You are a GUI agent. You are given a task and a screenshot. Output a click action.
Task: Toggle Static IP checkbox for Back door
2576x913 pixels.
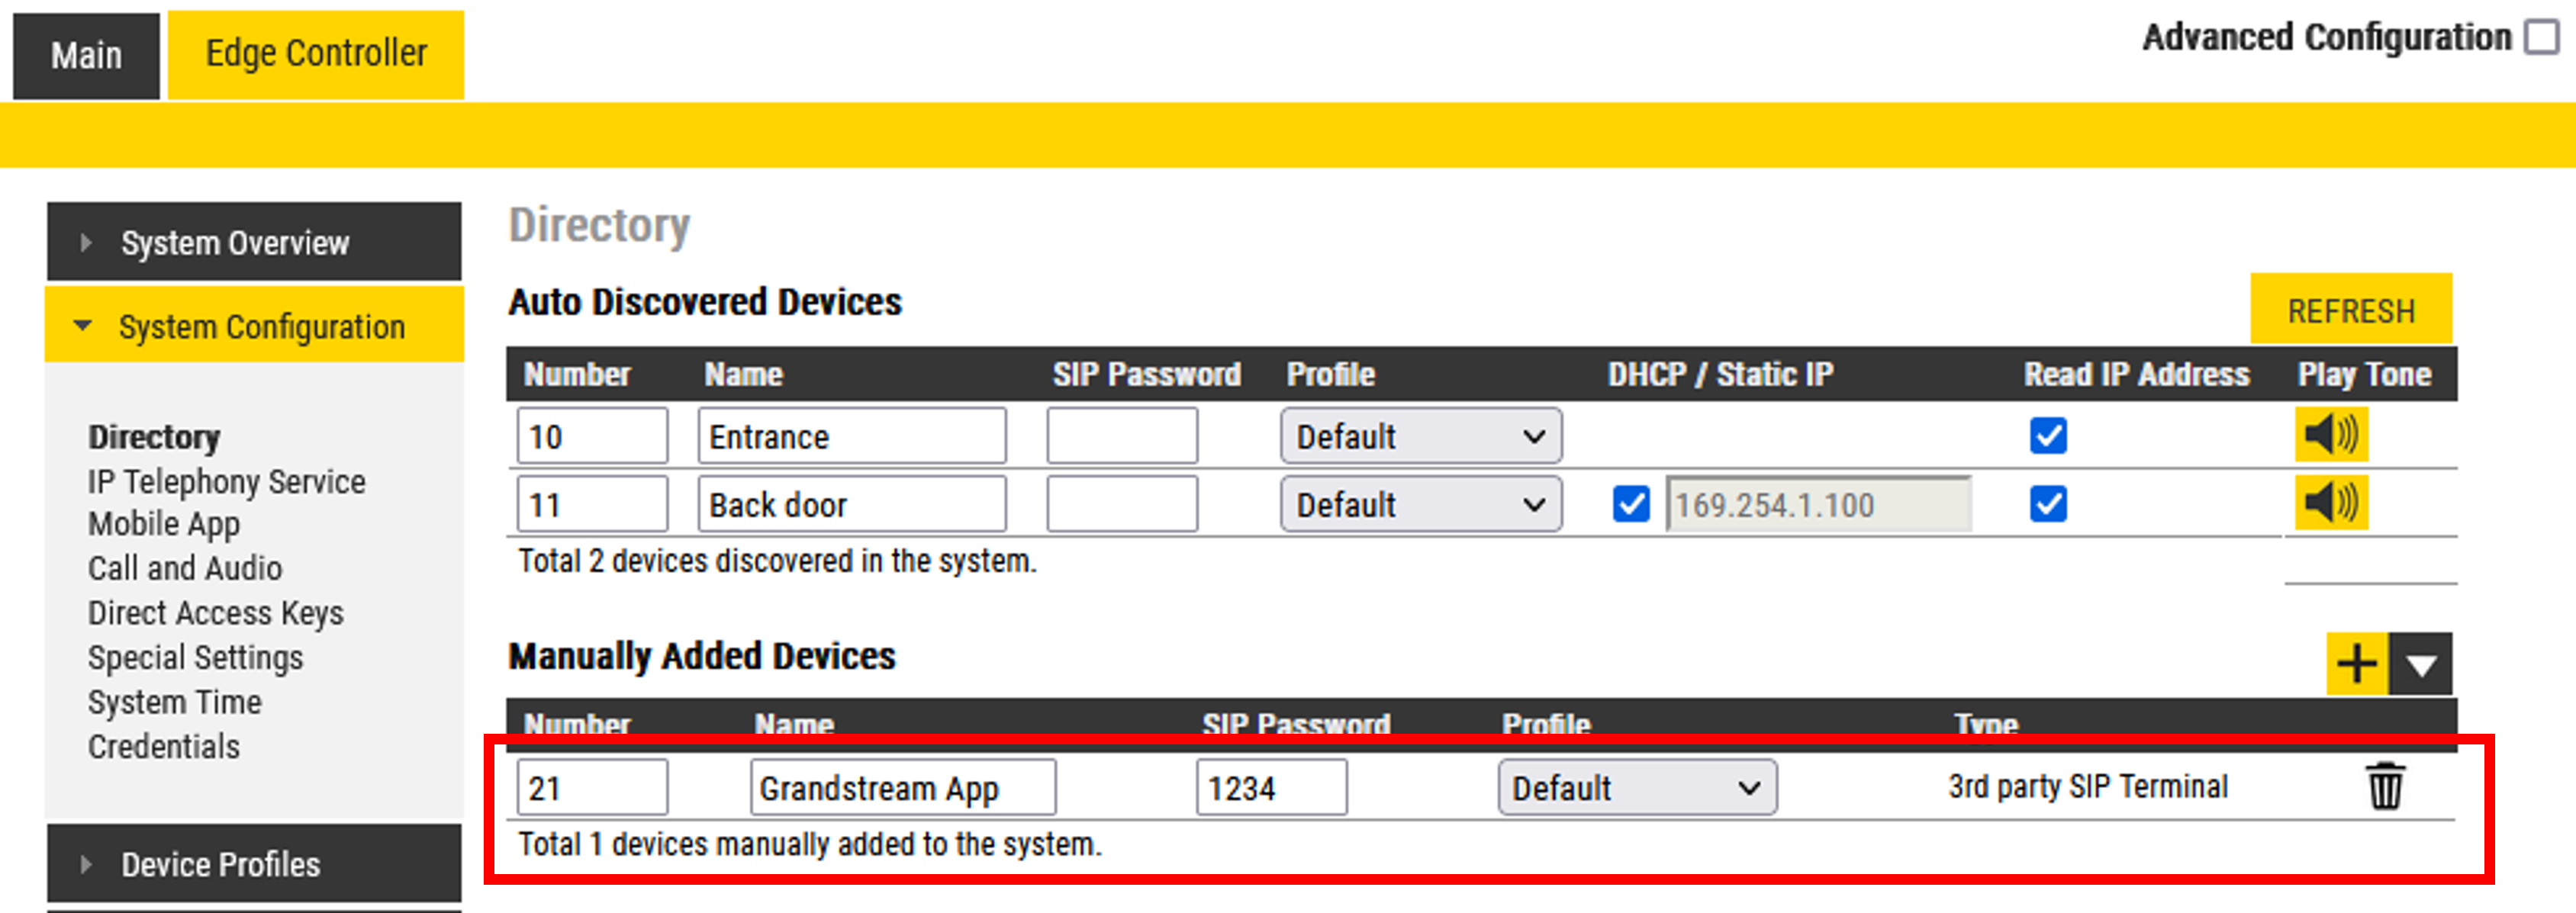pyautogui.click(x=1630, y=503)
